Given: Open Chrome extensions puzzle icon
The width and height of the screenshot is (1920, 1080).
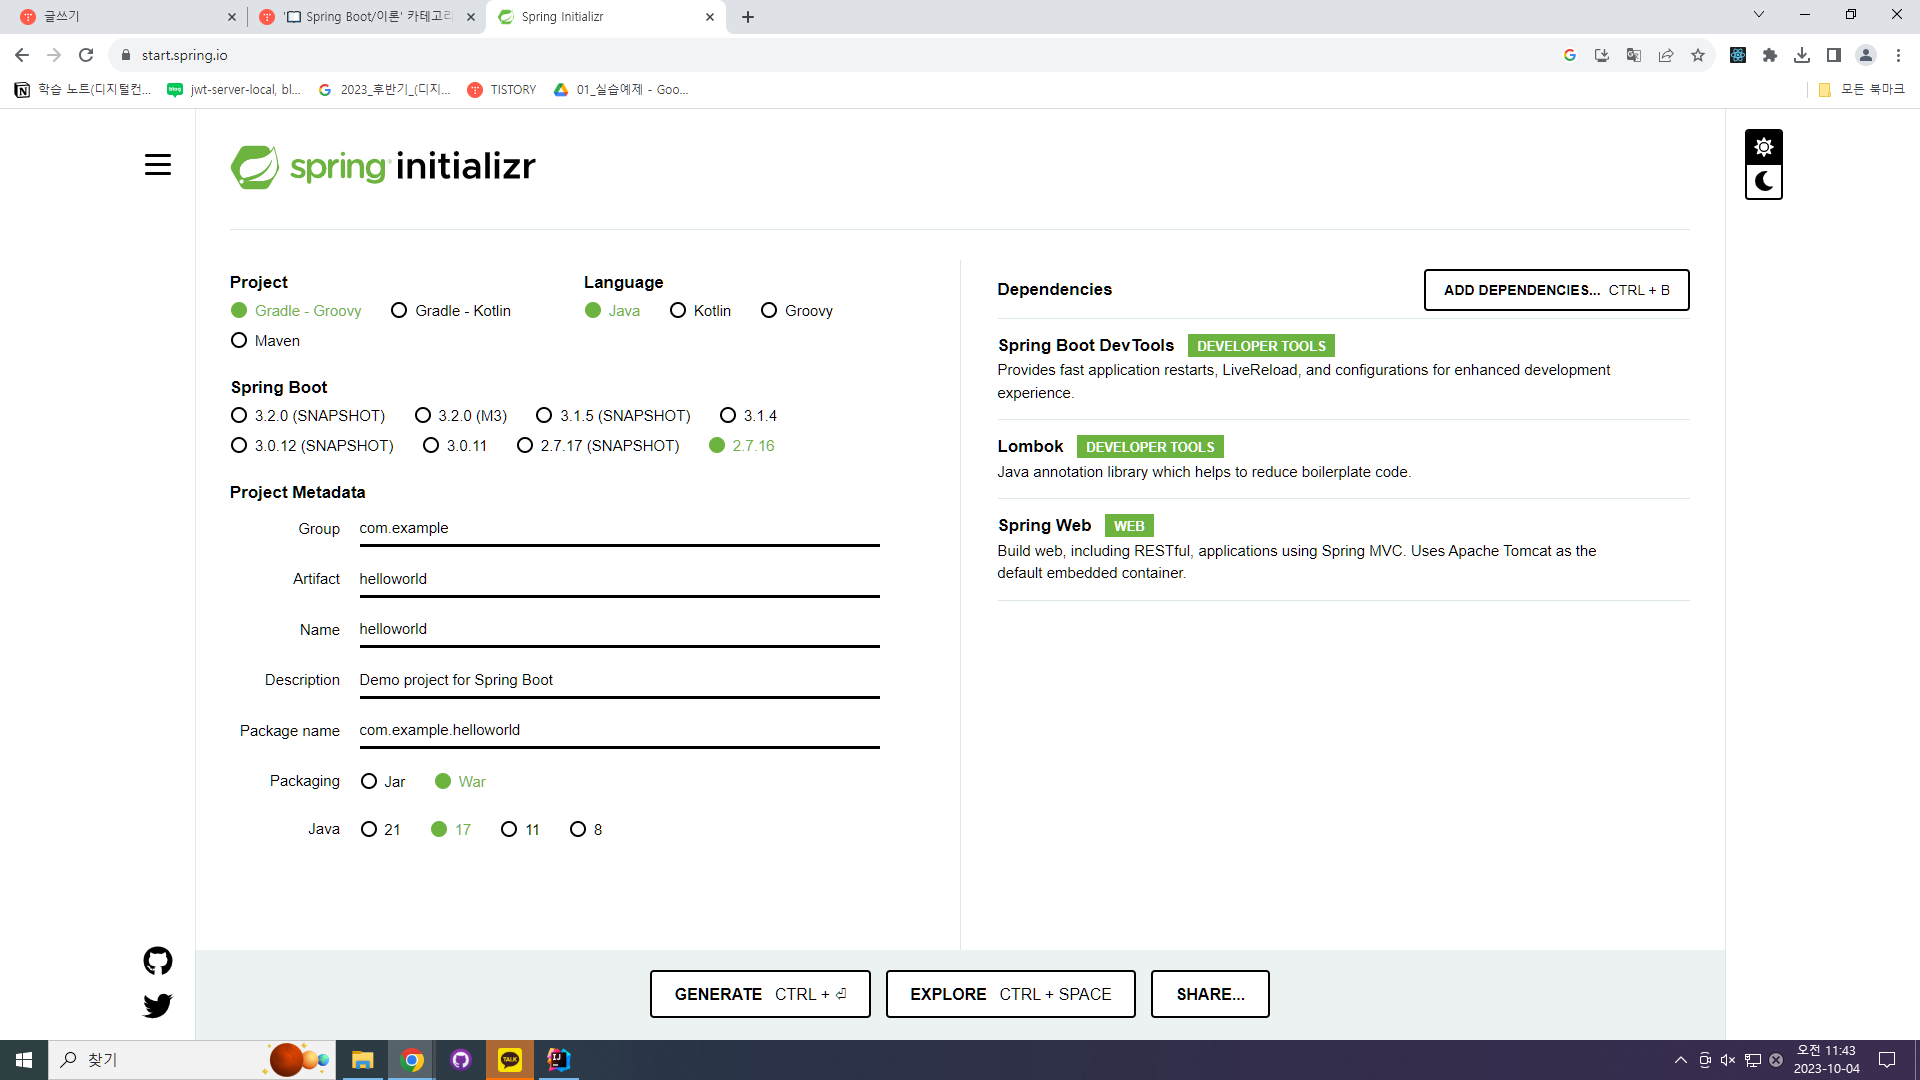Looking at the screenshot, I should pos(1770,55).
